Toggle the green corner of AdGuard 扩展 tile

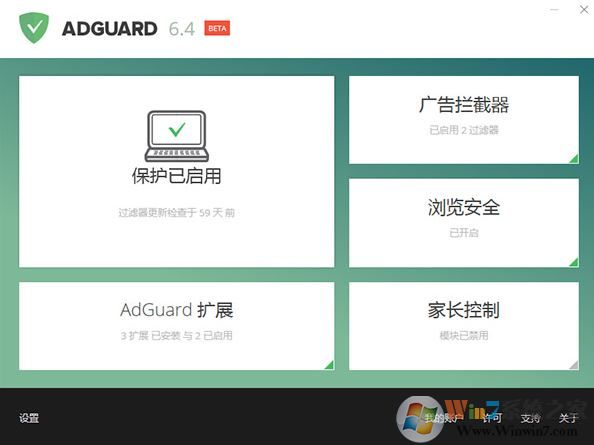click(x=329, y=365)
